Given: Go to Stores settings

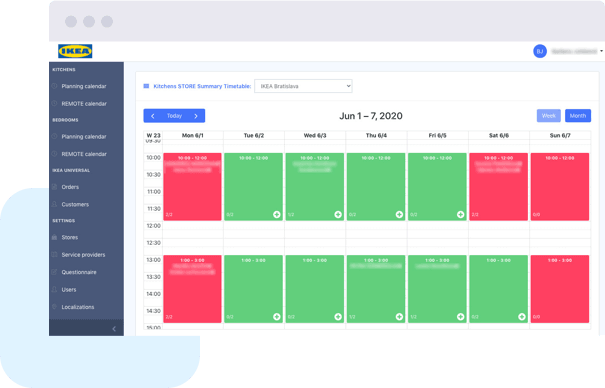Looking at the screenshot, I should point(69,237).
